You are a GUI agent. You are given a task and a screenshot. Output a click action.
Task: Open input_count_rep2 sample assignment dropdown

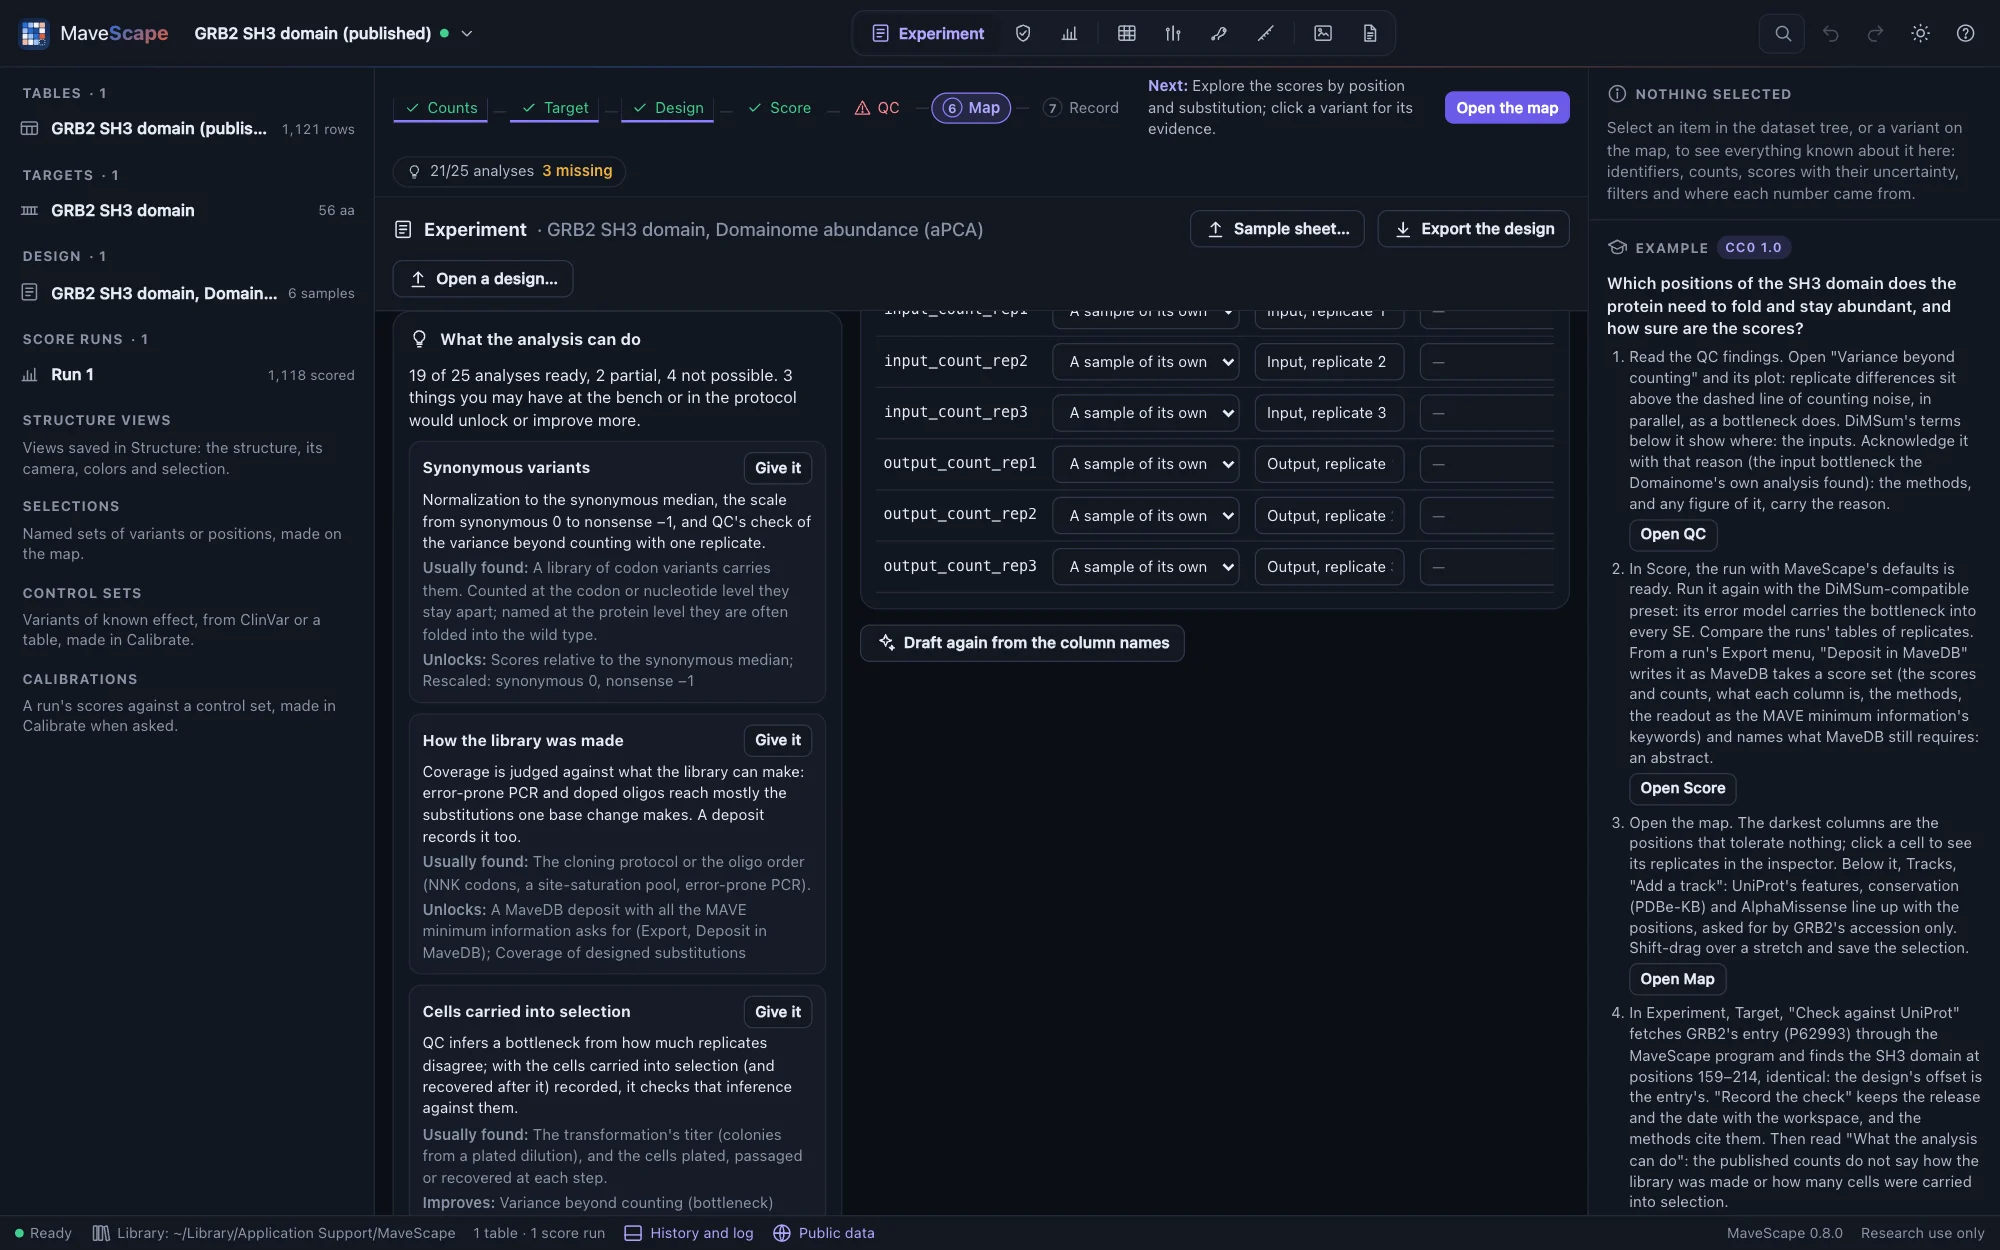point(1146,362)
